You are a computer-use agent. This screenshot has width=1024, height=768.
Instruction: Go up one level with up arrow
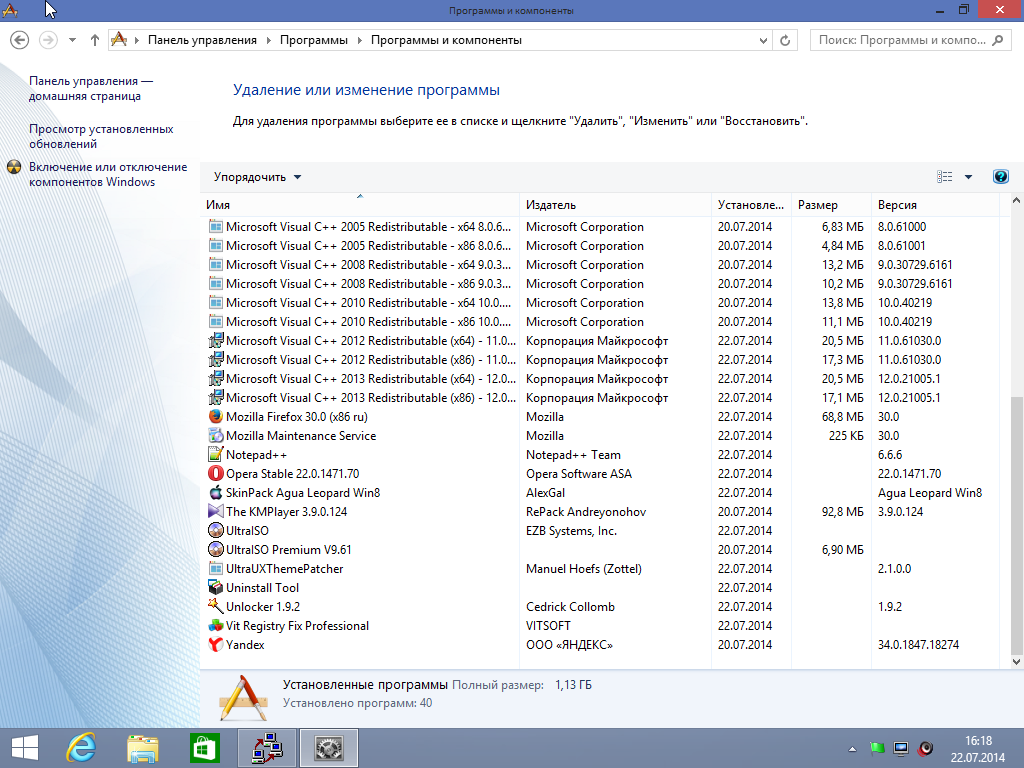95,40
